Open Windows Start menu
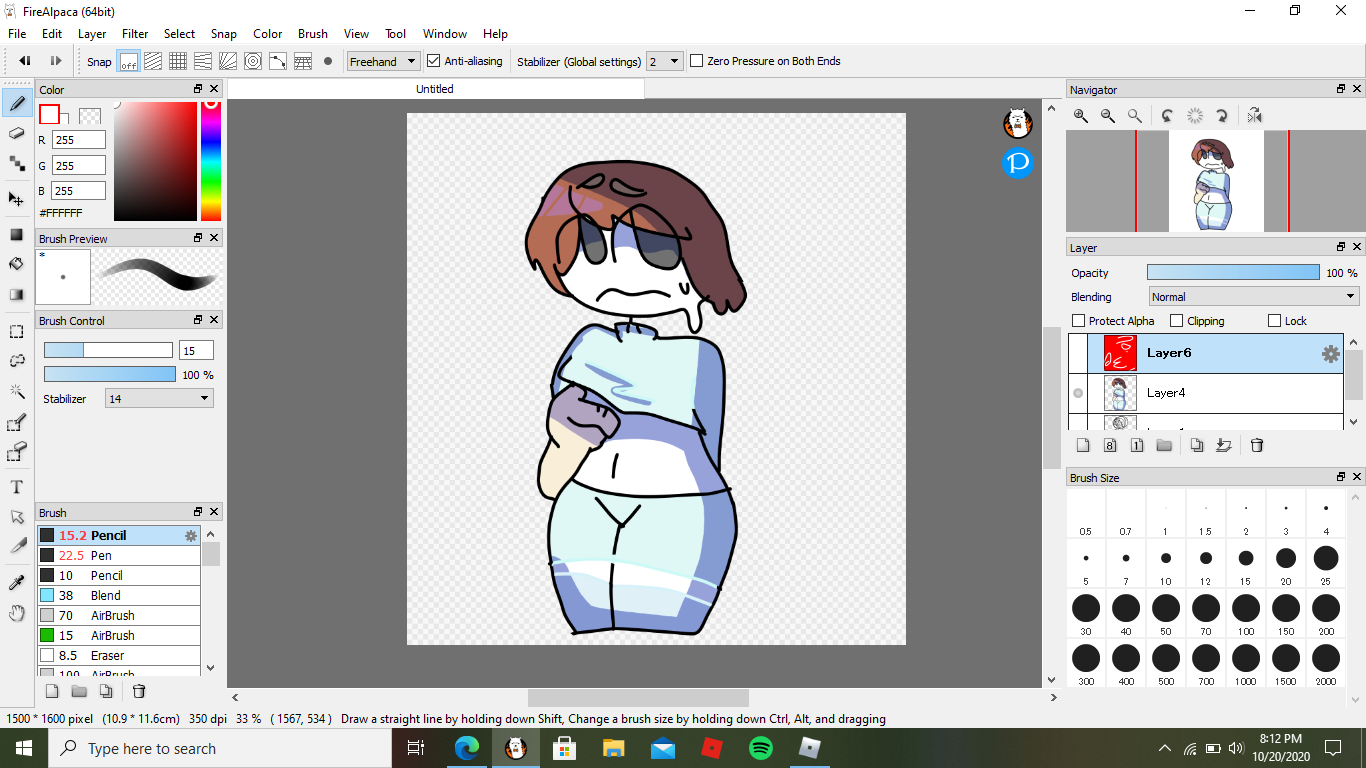1366x768 pixels. (23, 748)
